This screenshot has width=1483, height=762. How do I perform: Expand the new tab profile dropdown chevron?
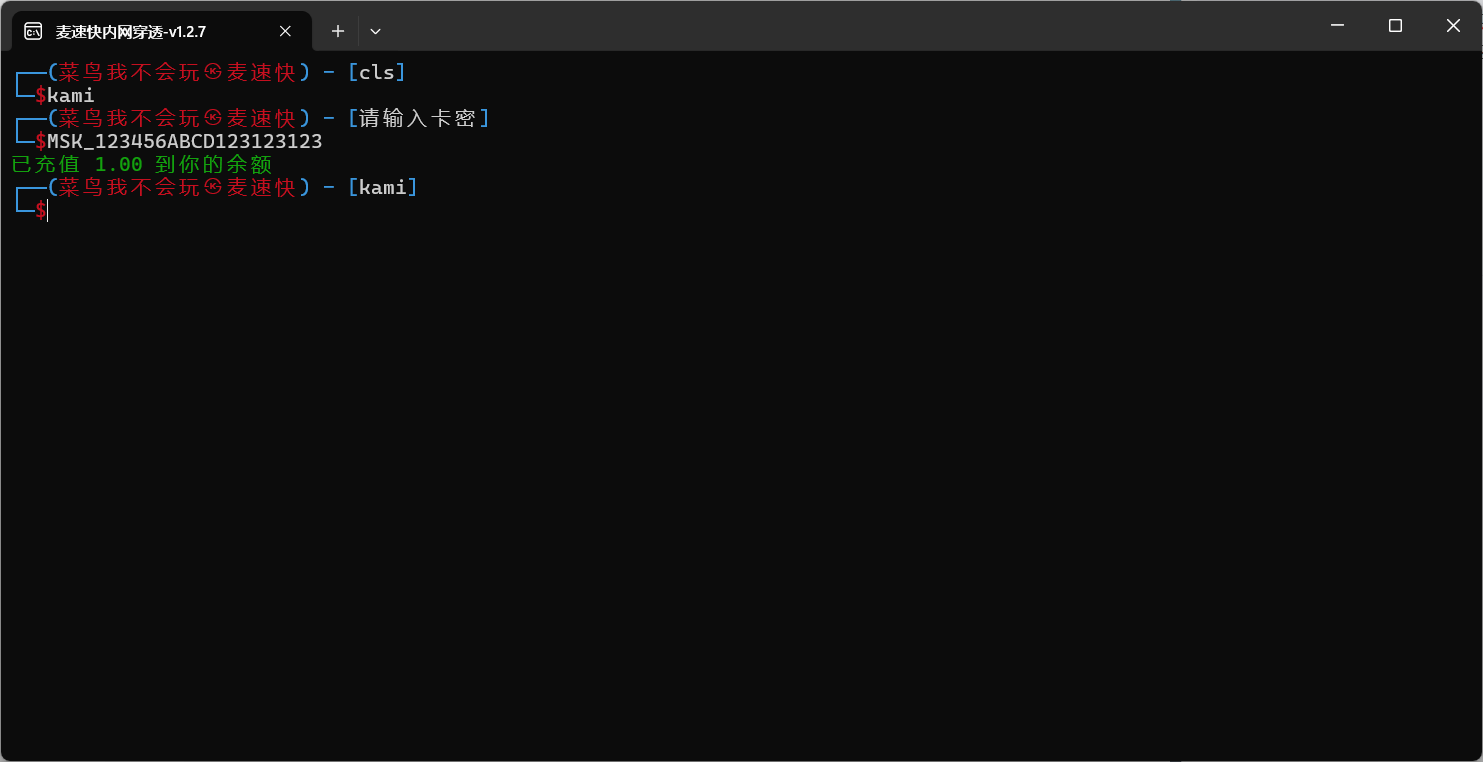click(x=375, y=31)
